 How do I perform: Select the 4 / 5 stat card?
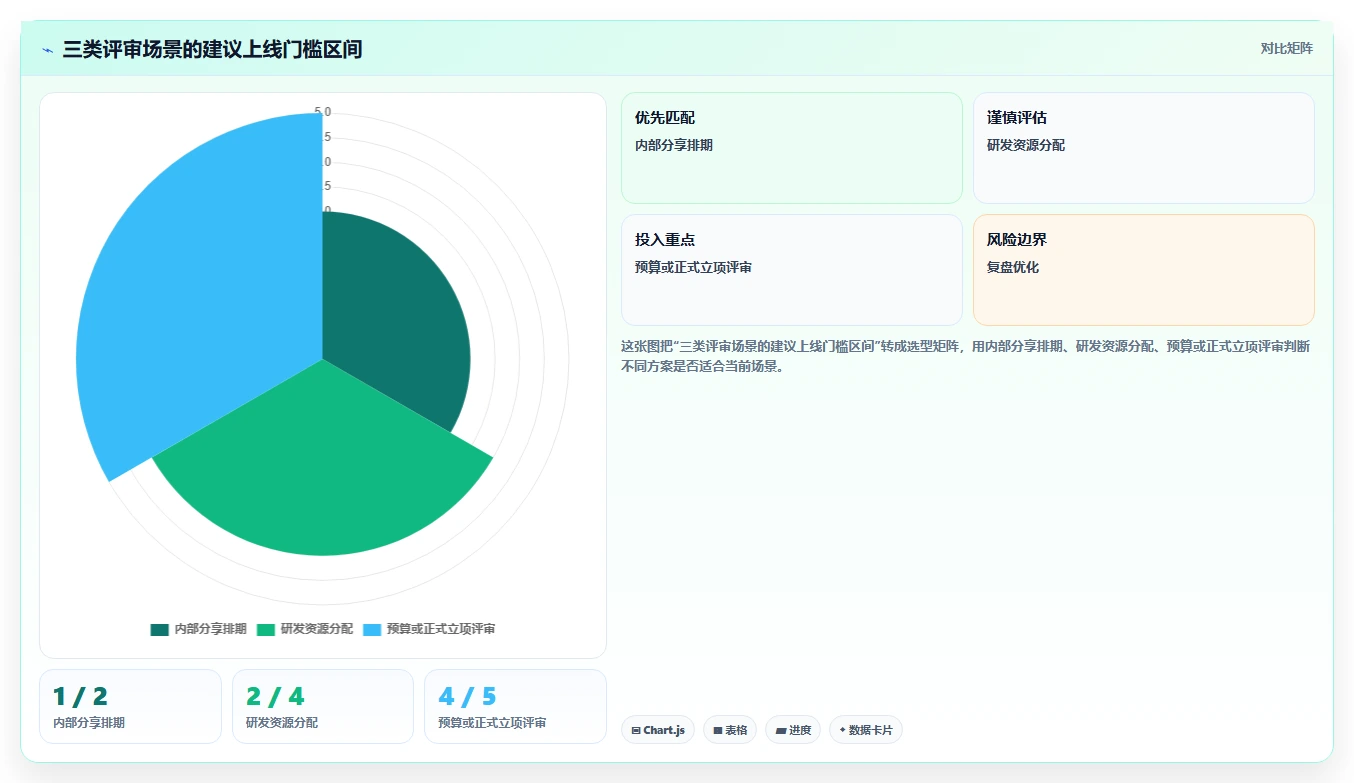pyautogui.click(x=515, y=706)
